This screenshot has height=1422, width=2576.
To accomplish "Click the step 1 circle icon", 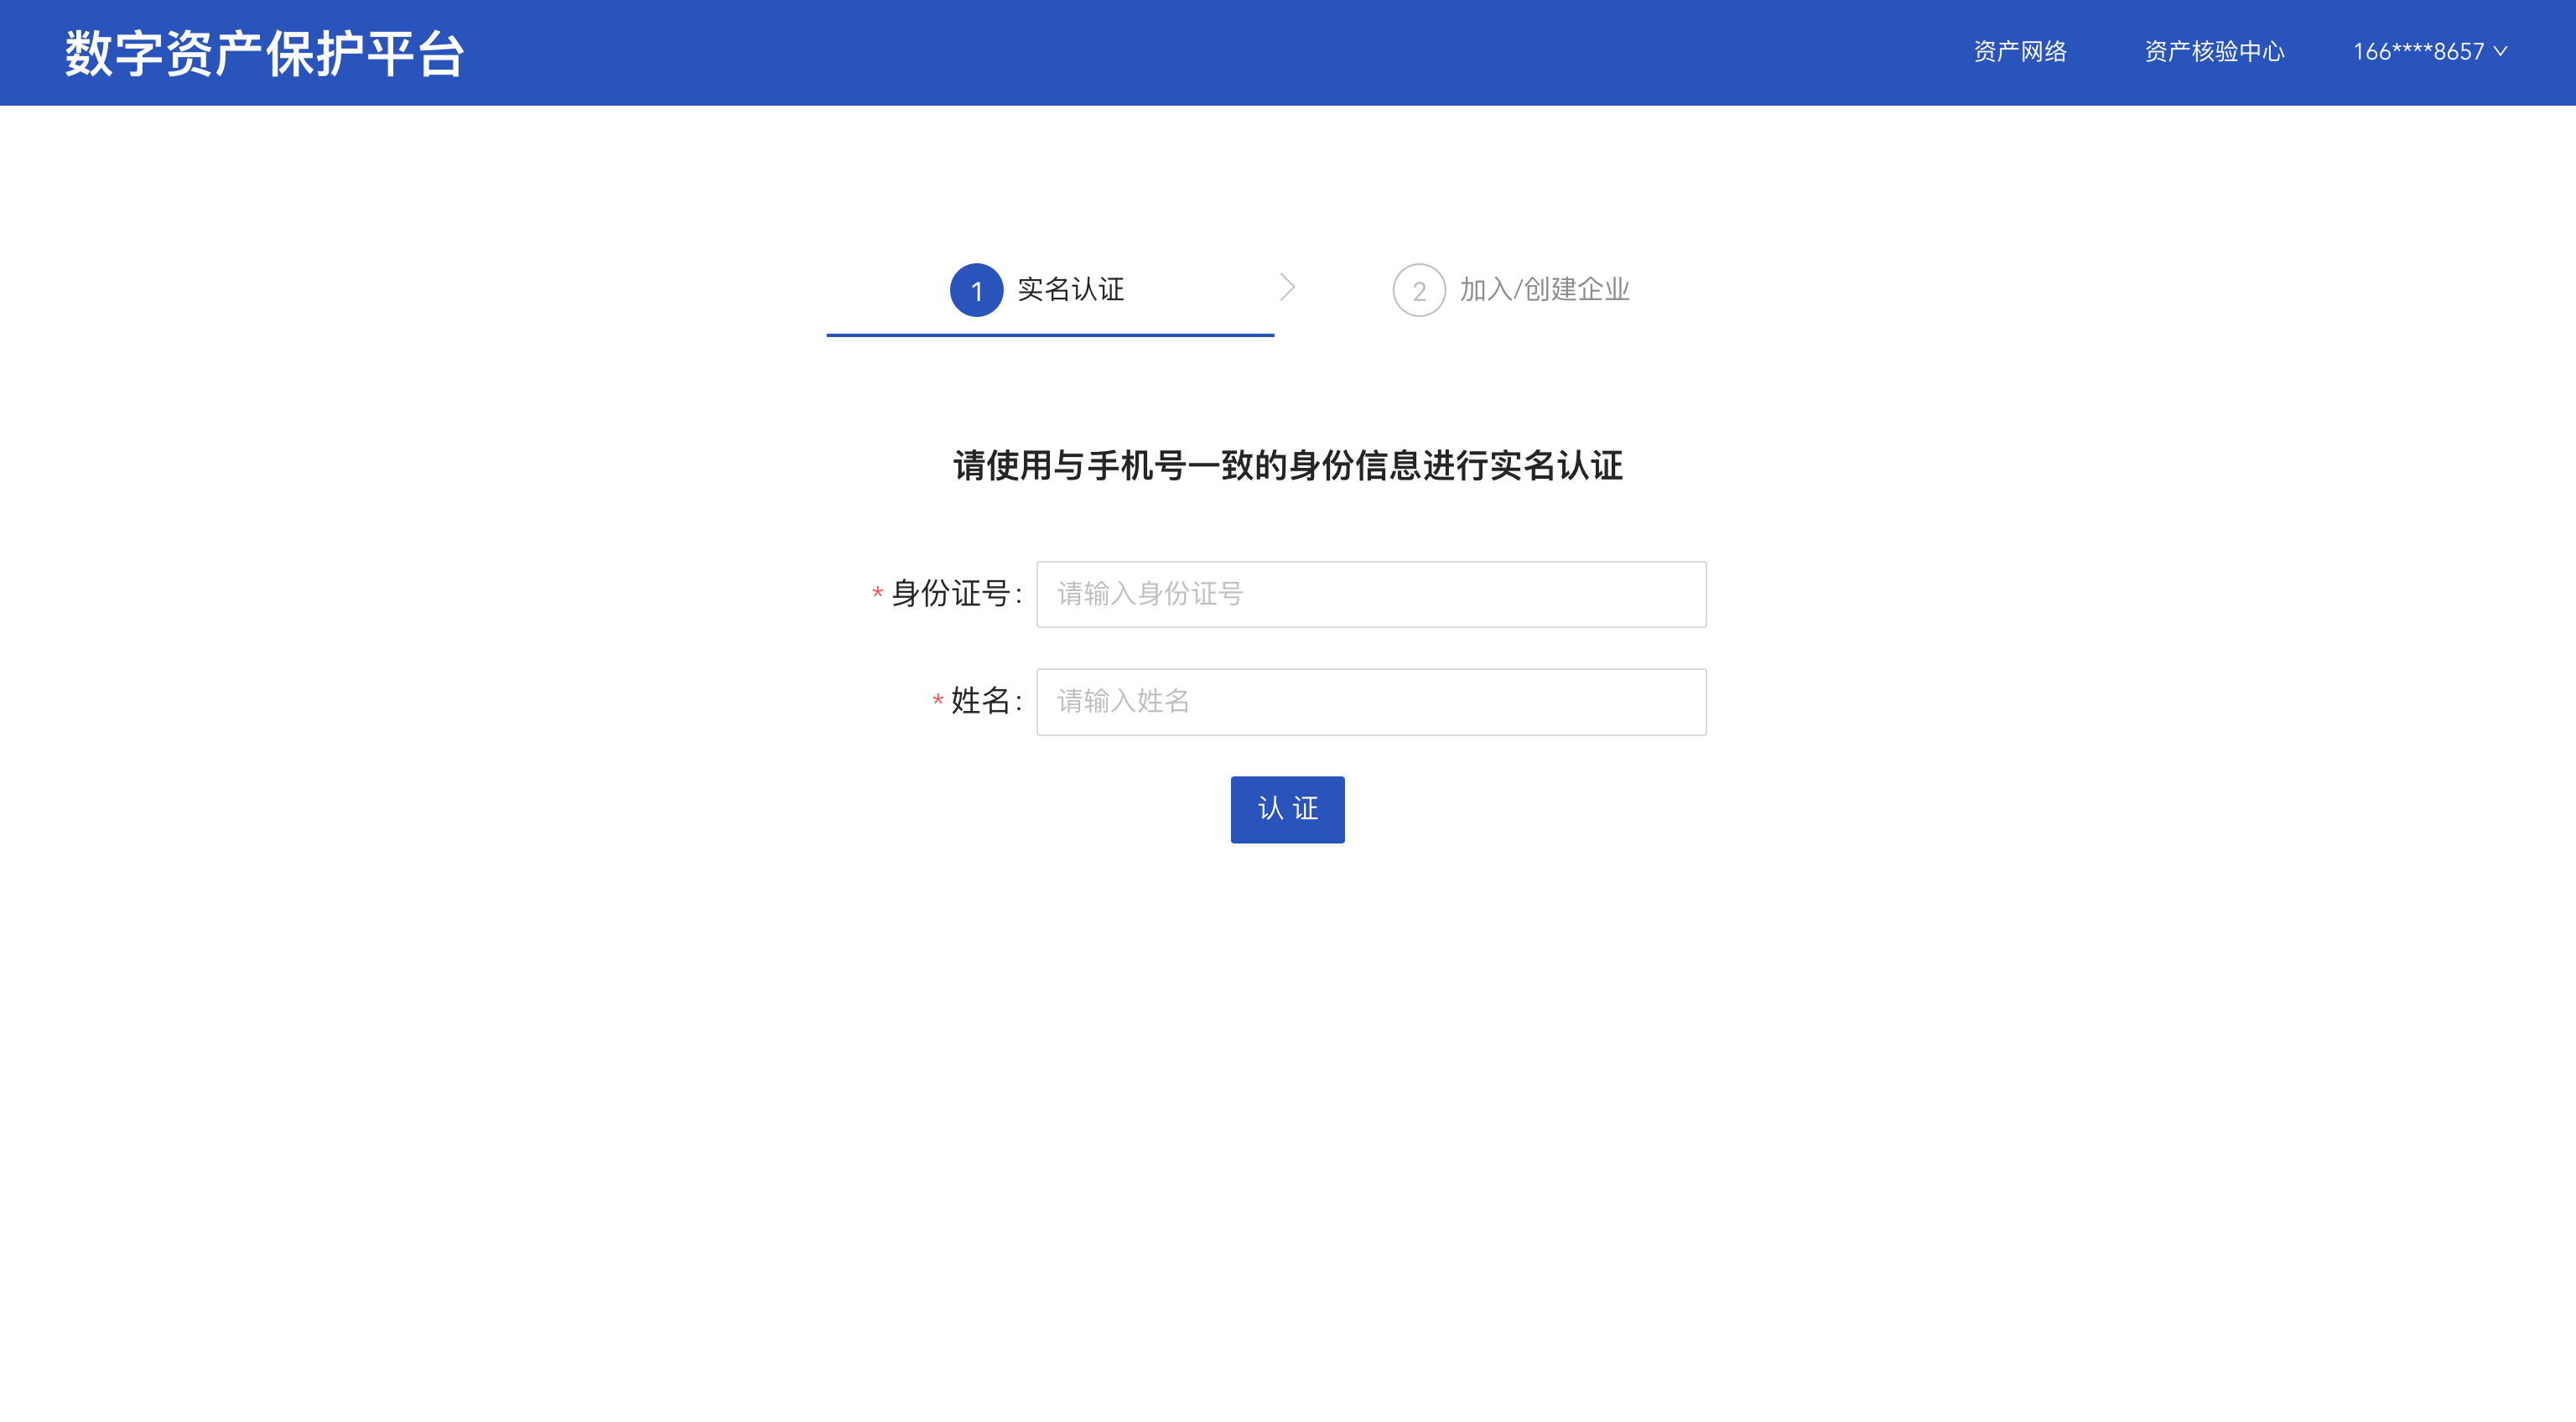I will pos(976,290).
